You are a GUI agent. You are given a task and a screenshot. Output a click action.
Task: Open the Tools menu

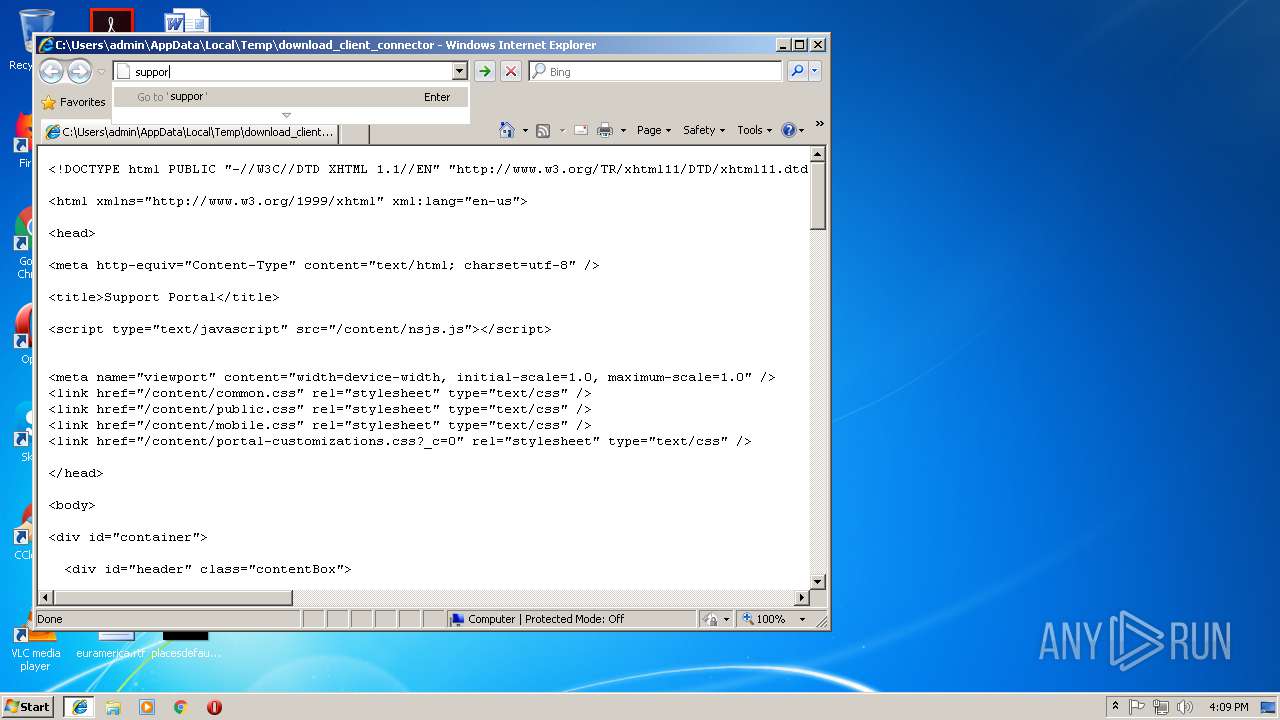pos(755,130)
